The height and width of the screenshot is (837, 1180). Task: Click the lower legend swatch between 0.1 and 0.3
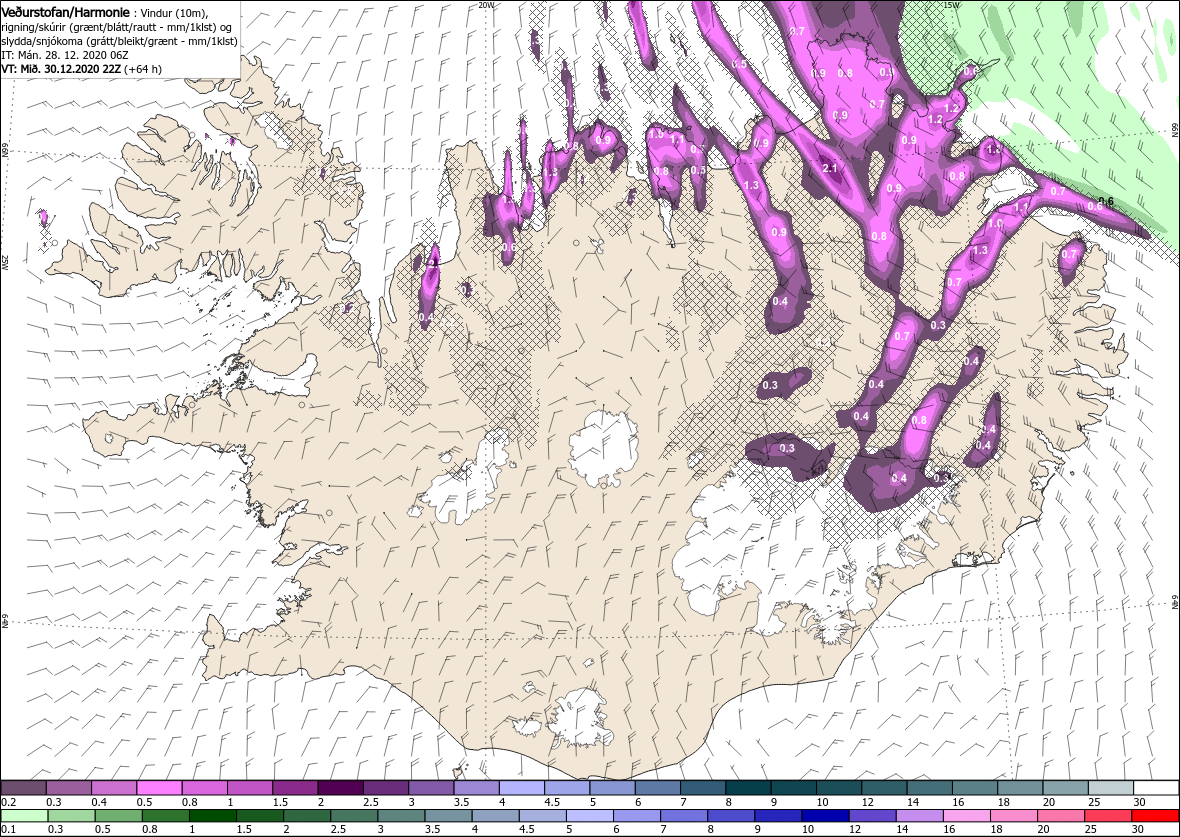(24, 816)
